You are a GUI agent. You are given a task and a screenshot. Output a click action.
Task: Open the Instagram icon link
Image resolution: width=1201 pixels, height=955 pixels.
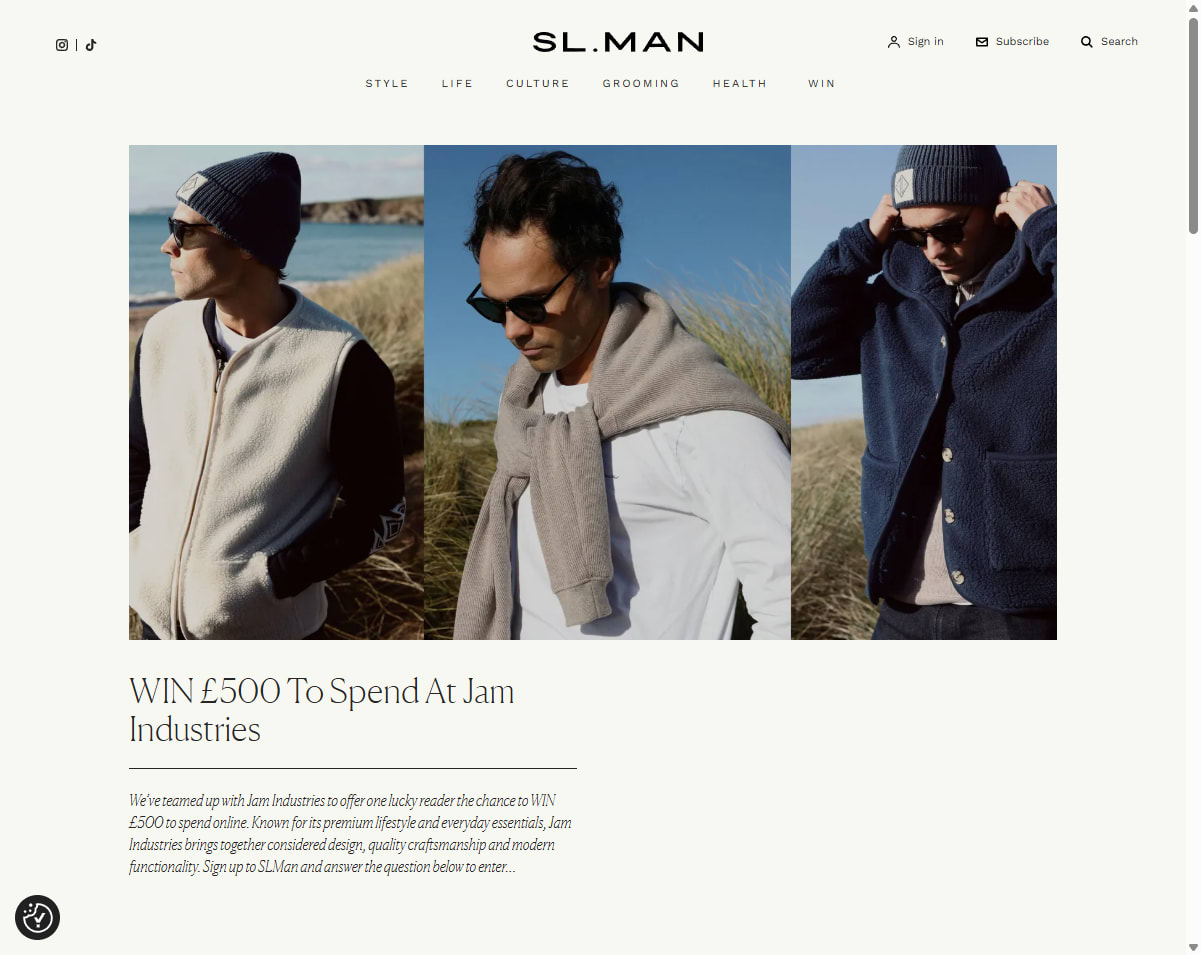62,45
